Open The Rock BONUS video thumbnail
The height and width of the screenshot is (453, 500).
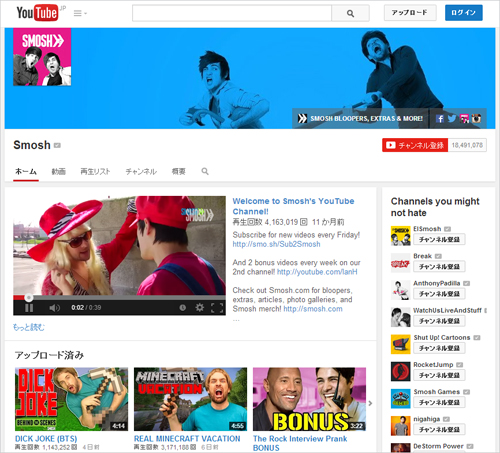pyautogui.click(x=309, y=399)
